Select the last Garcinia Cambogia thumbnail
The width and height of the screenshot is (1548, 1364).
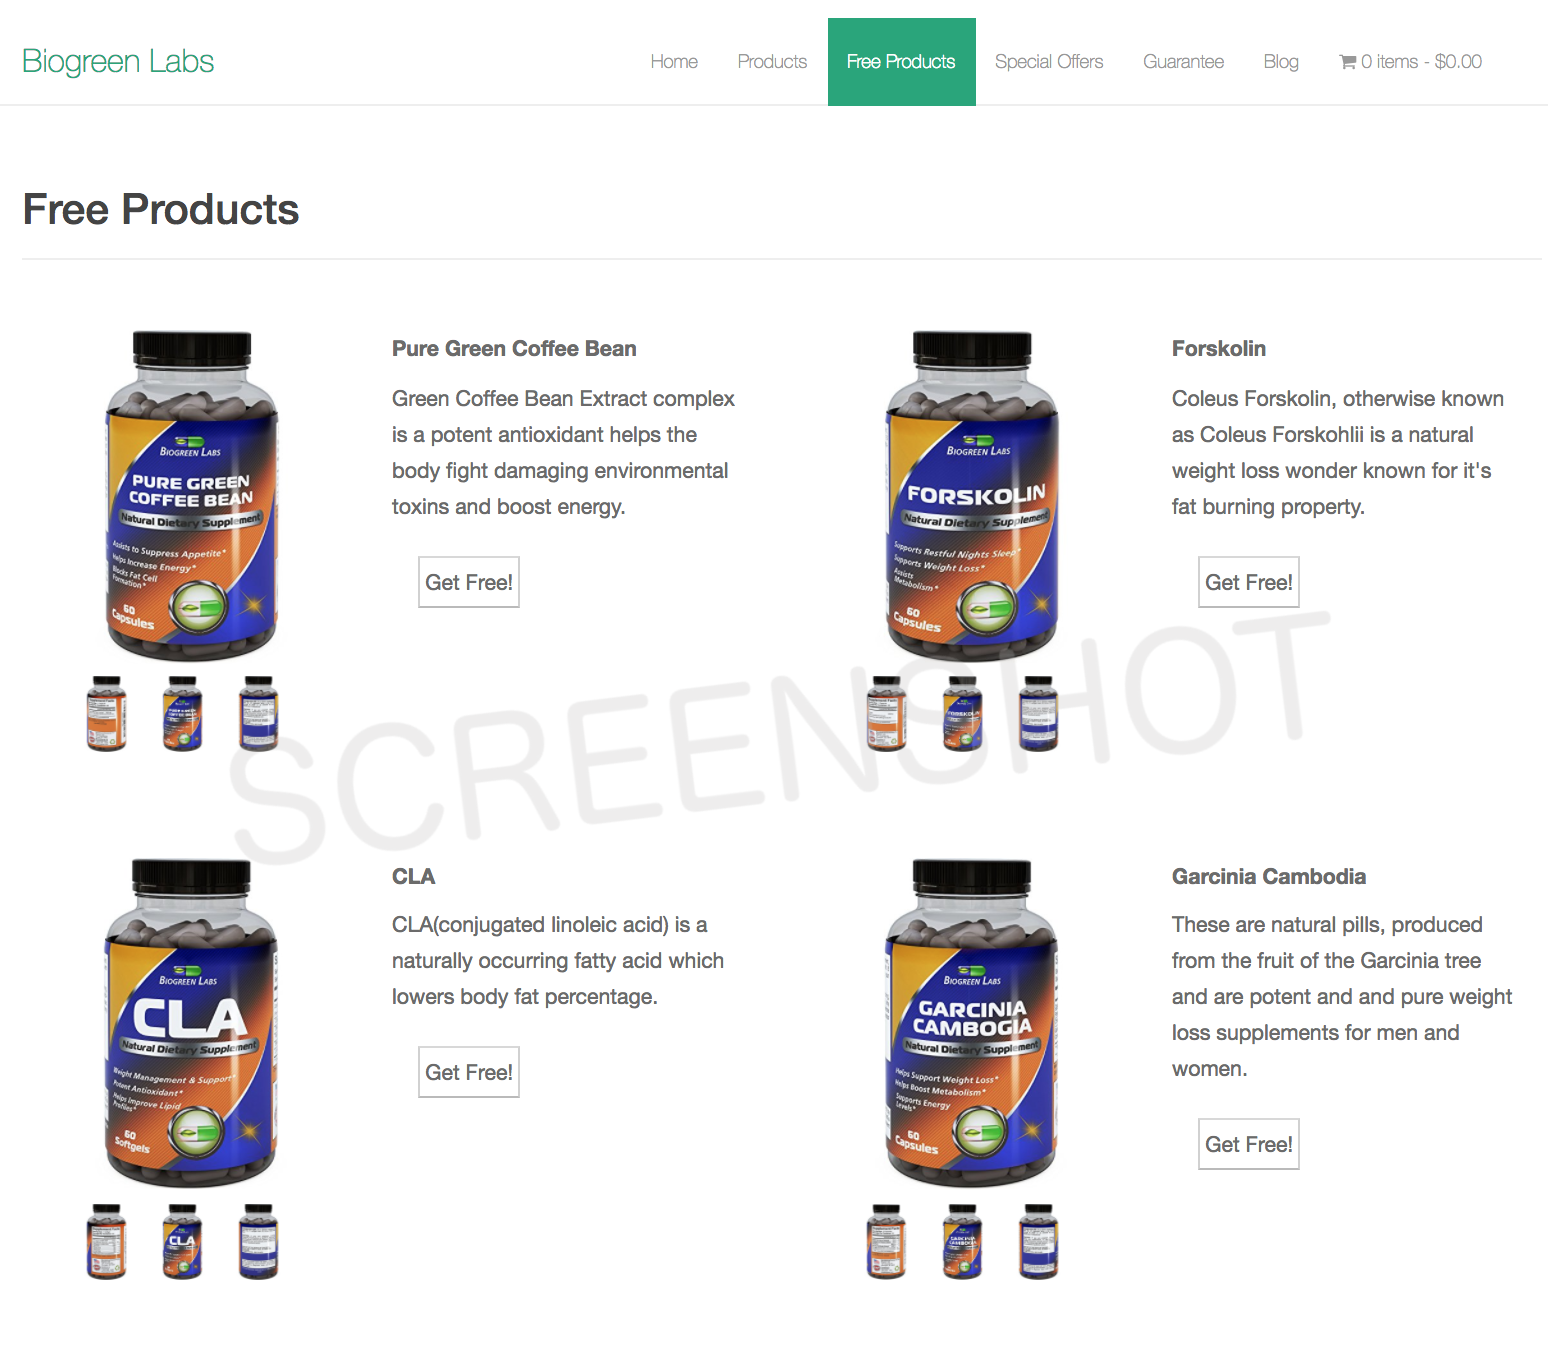[x=1038, y=1241]
